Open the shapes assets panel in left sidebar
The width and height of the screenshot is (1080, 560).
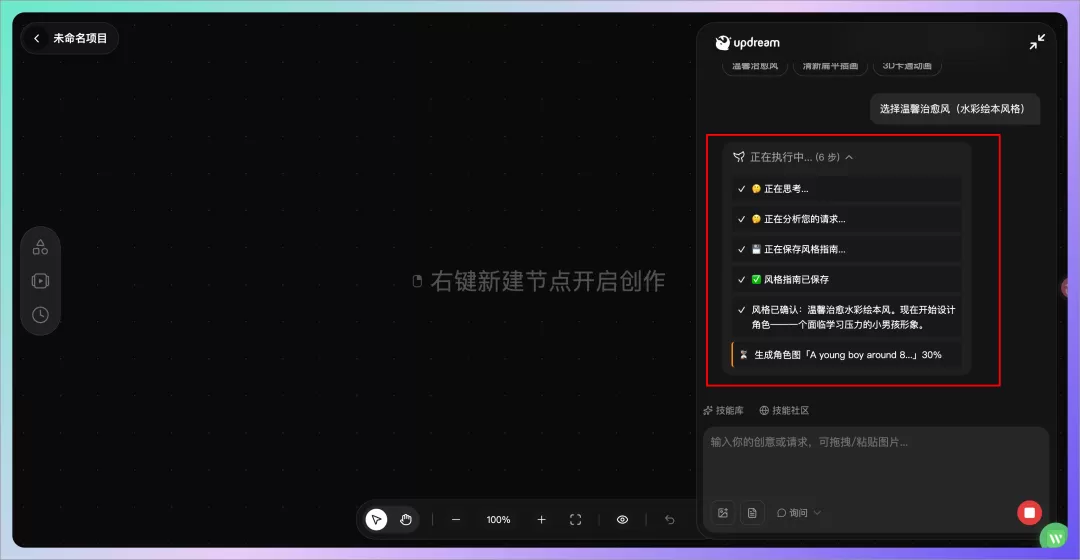41,247
